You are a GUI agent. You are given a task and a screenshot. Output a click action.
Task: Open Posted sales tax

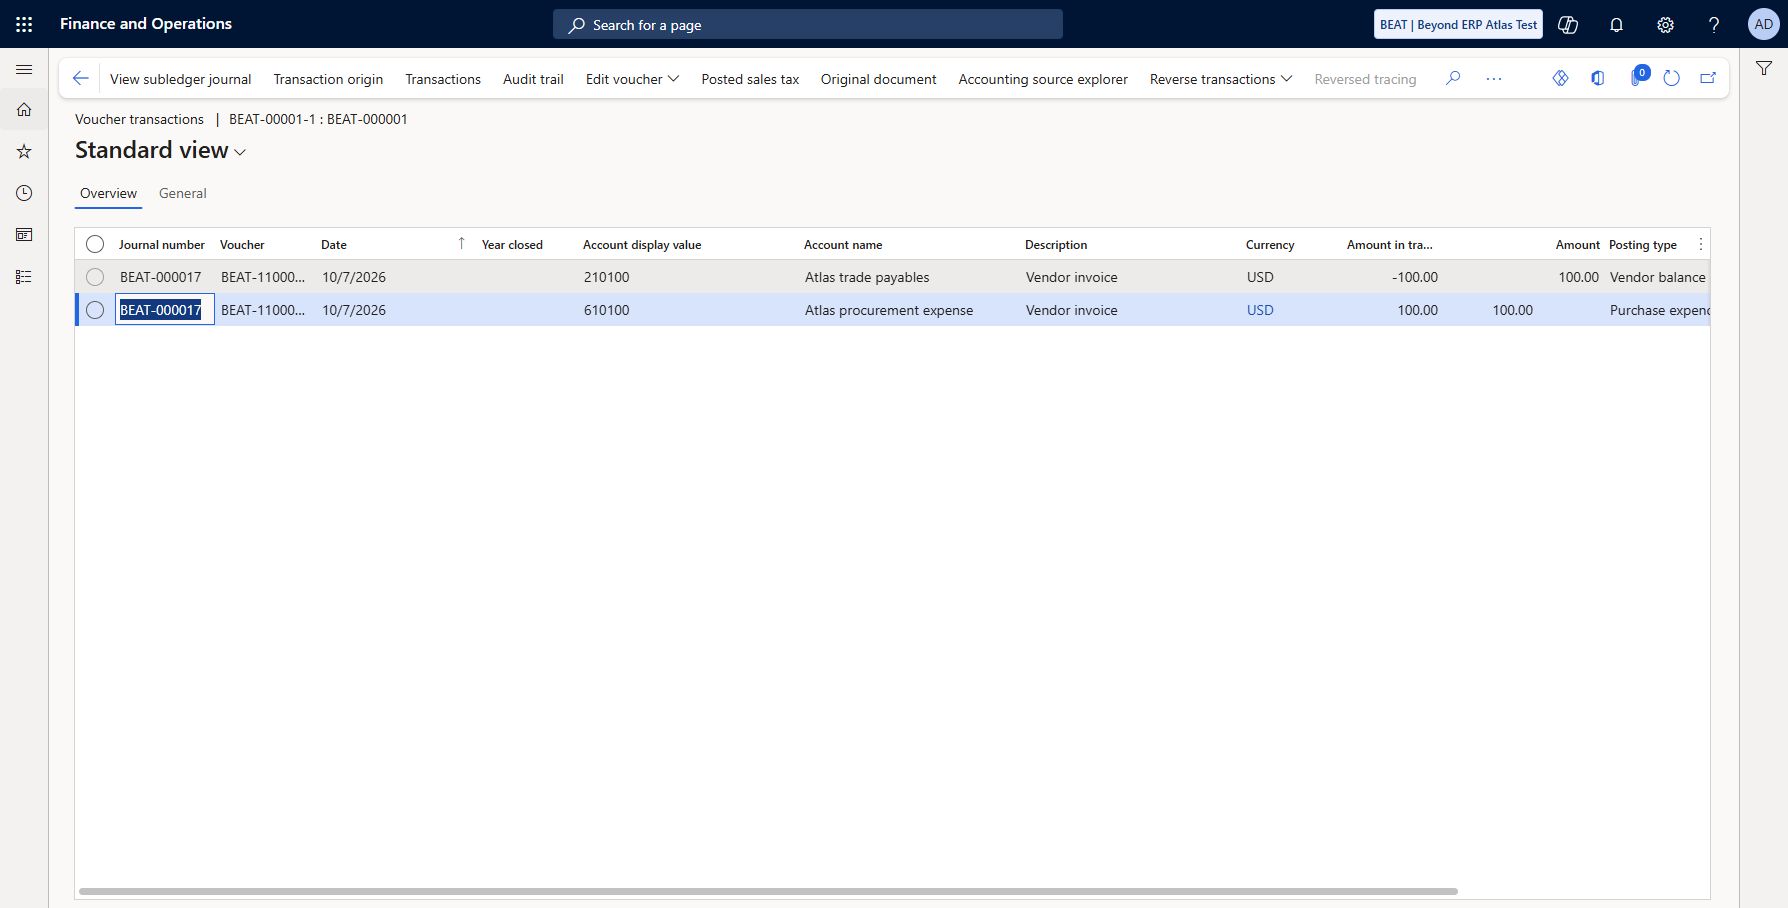pos(750,79)
